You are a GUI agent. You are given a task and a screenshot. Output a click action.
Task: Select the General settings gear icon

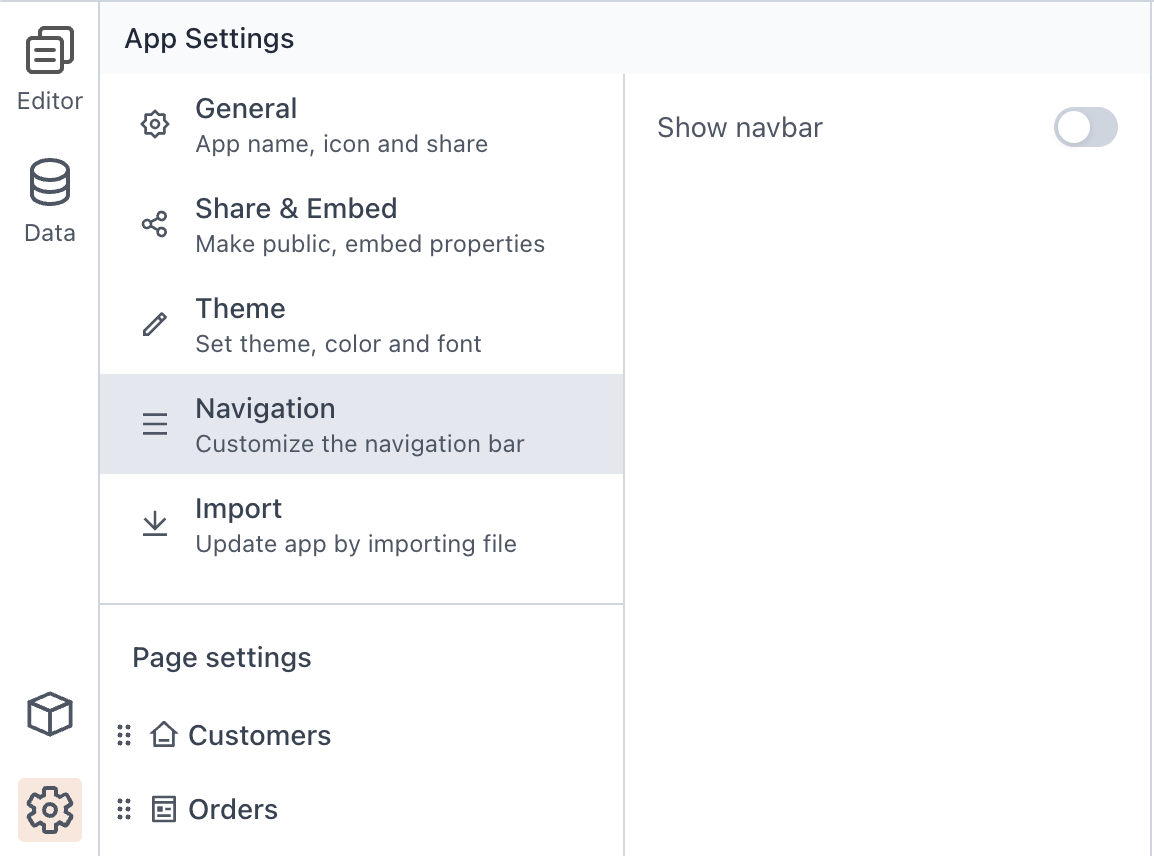coord(154,124)
